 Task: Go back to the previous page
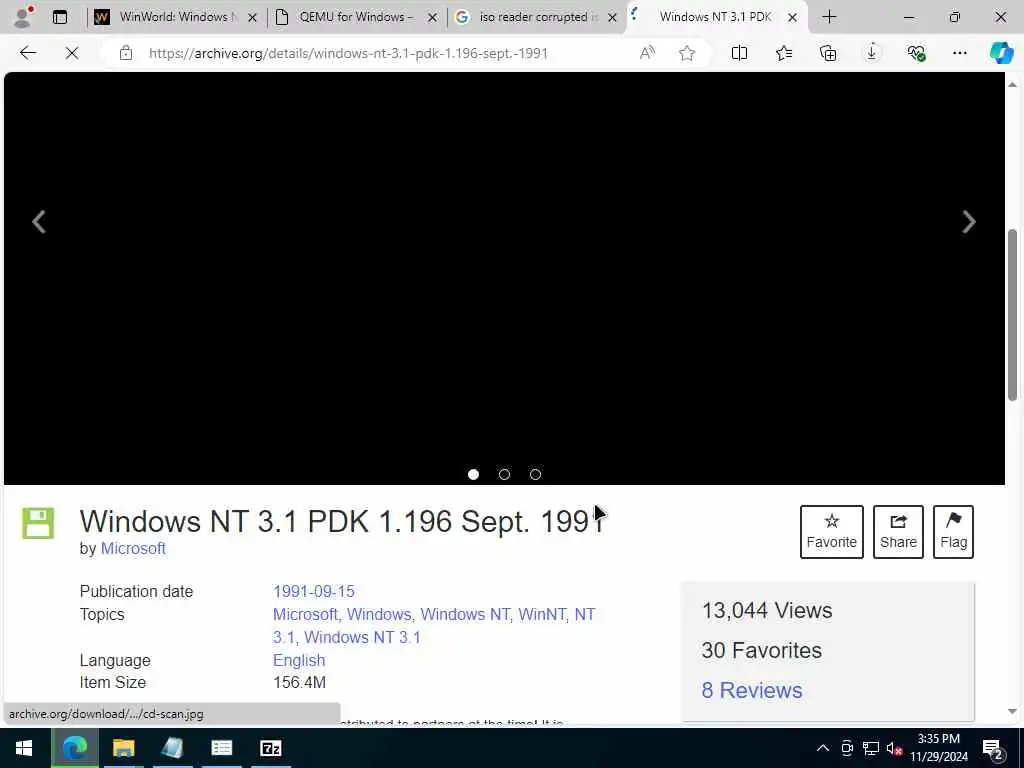pyautogui.click(x=27, y=53)
